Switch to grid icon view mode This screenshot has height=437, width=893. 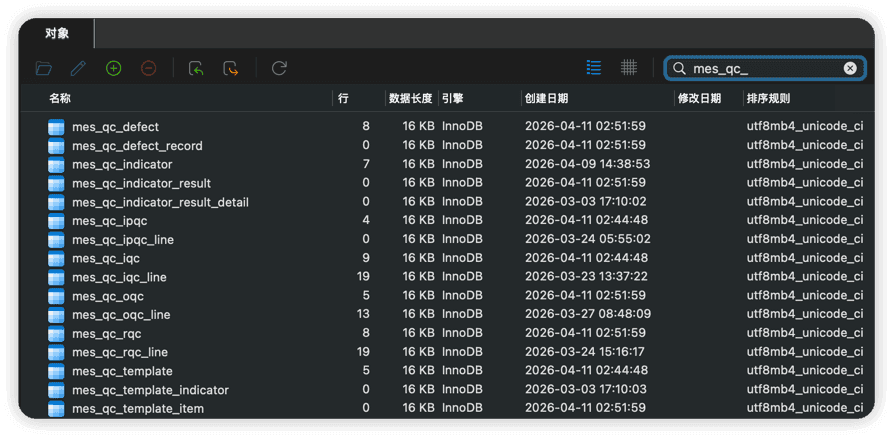pos(629,68)
